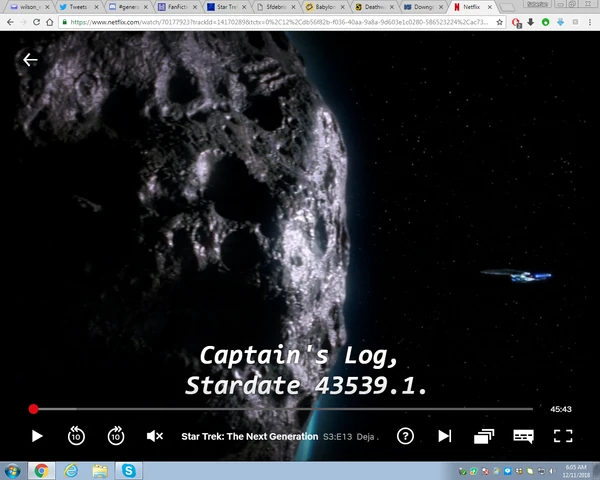Open the gray square extension icon
The width and height of the screenshot is (600, 480).
pyautogui.click(x=575, y=22)
